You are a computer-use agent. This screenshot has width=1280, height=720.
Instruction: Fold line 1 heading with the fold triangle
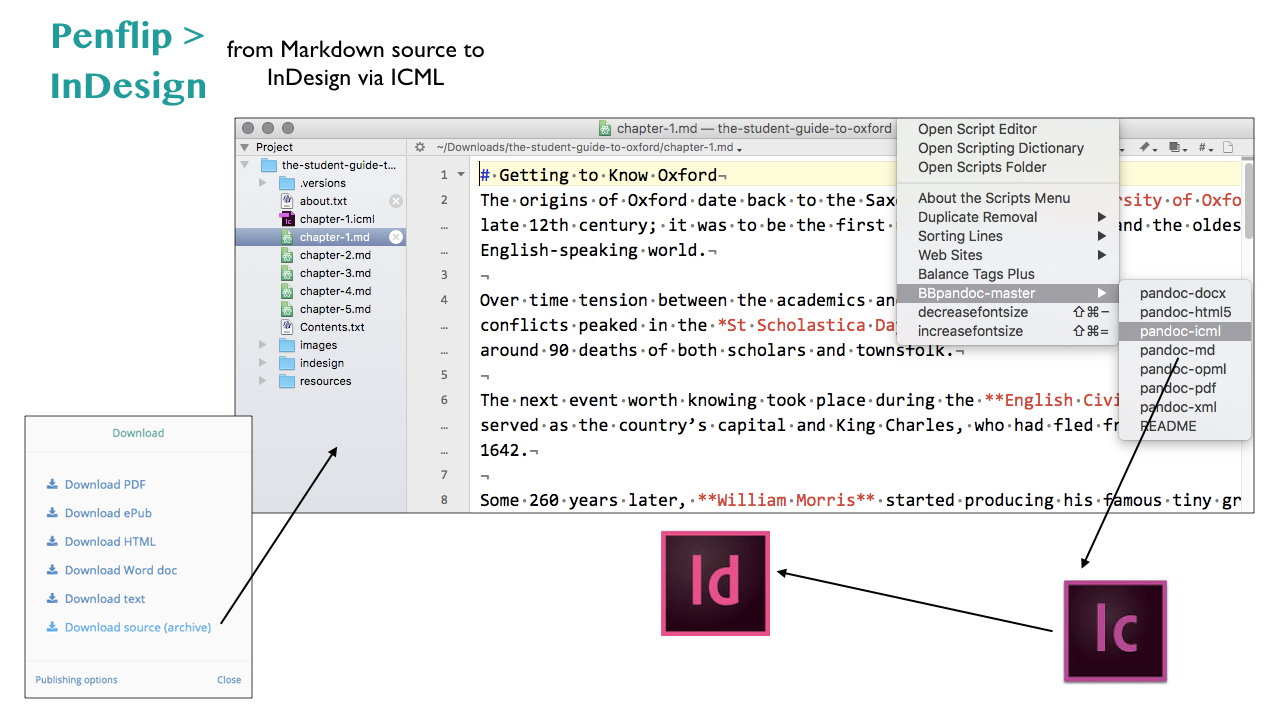pos(461,175)
